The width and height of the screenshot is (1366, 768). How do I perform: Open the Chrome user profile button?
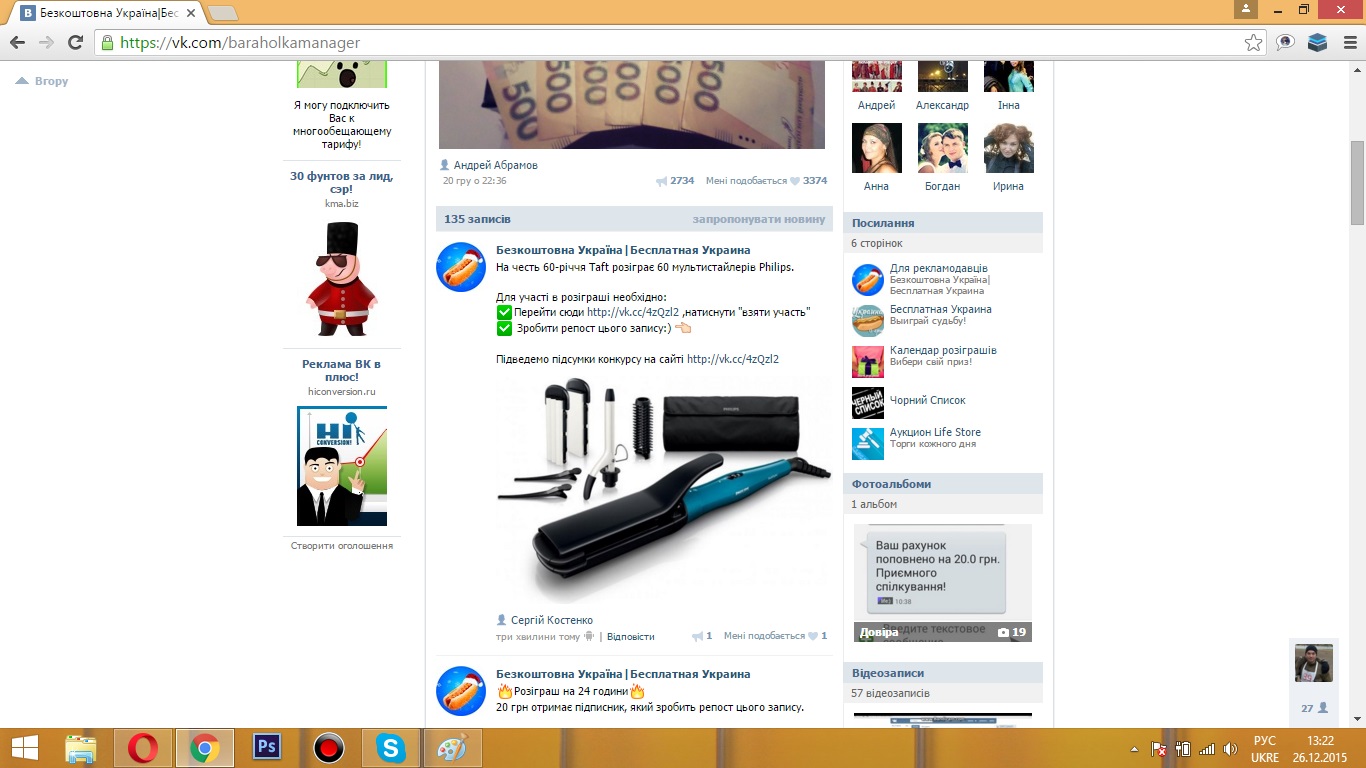[1245, 9]
